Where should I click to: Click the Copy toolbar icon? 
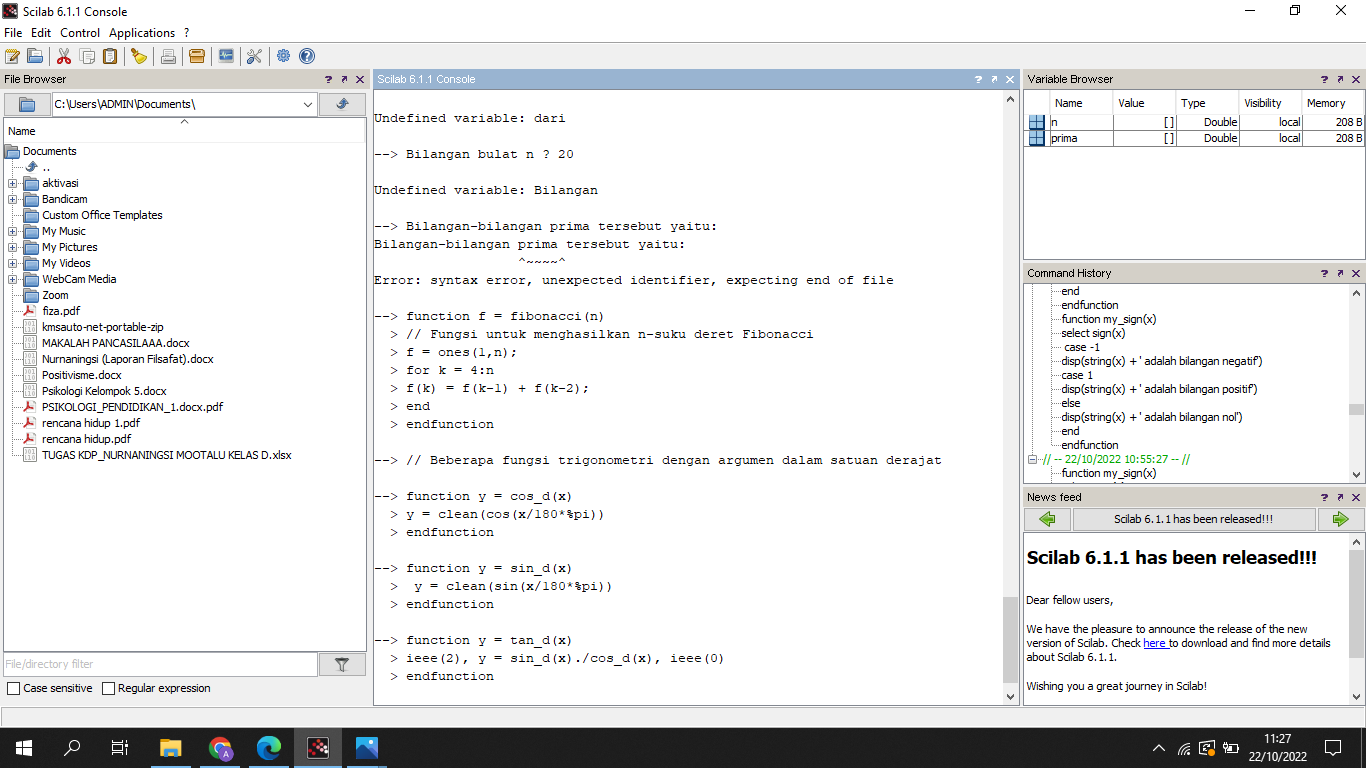point(88,56)
